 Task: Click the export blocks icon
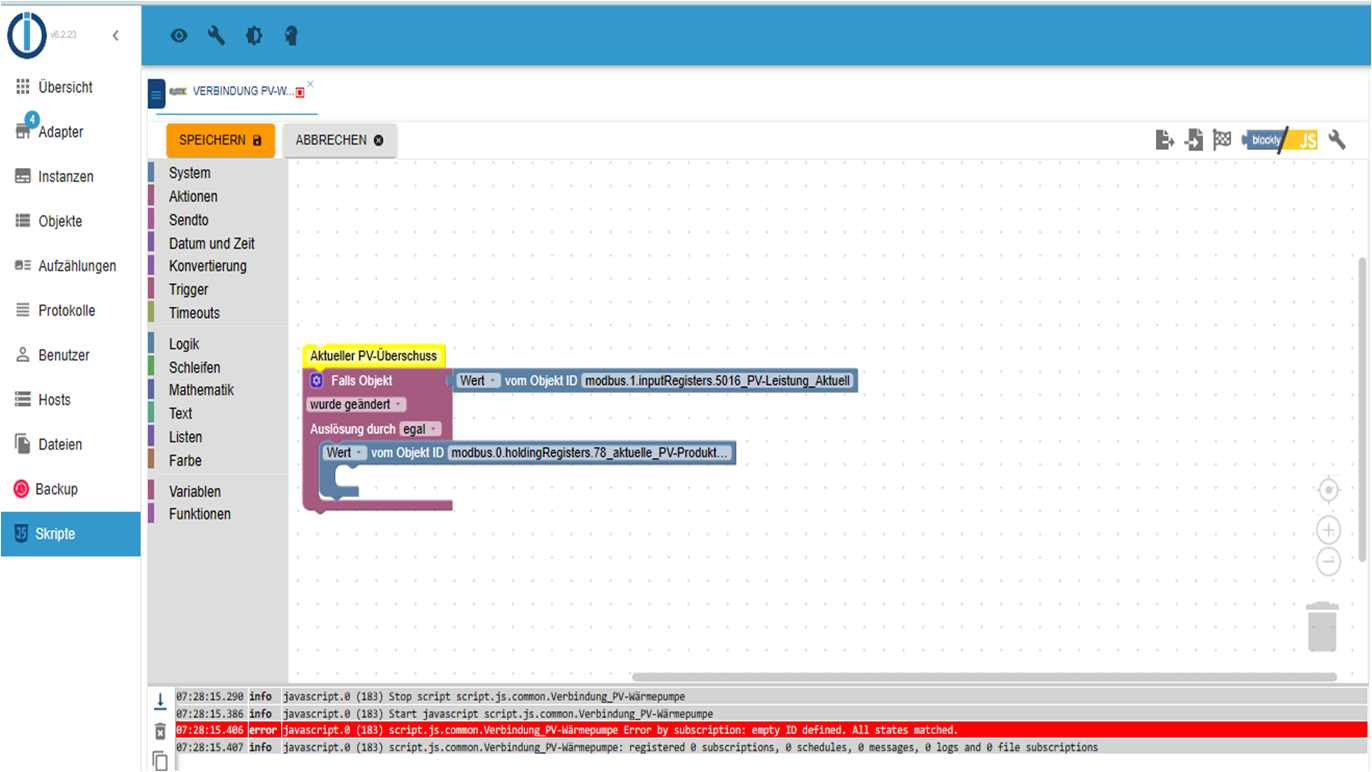[1165, 140]
